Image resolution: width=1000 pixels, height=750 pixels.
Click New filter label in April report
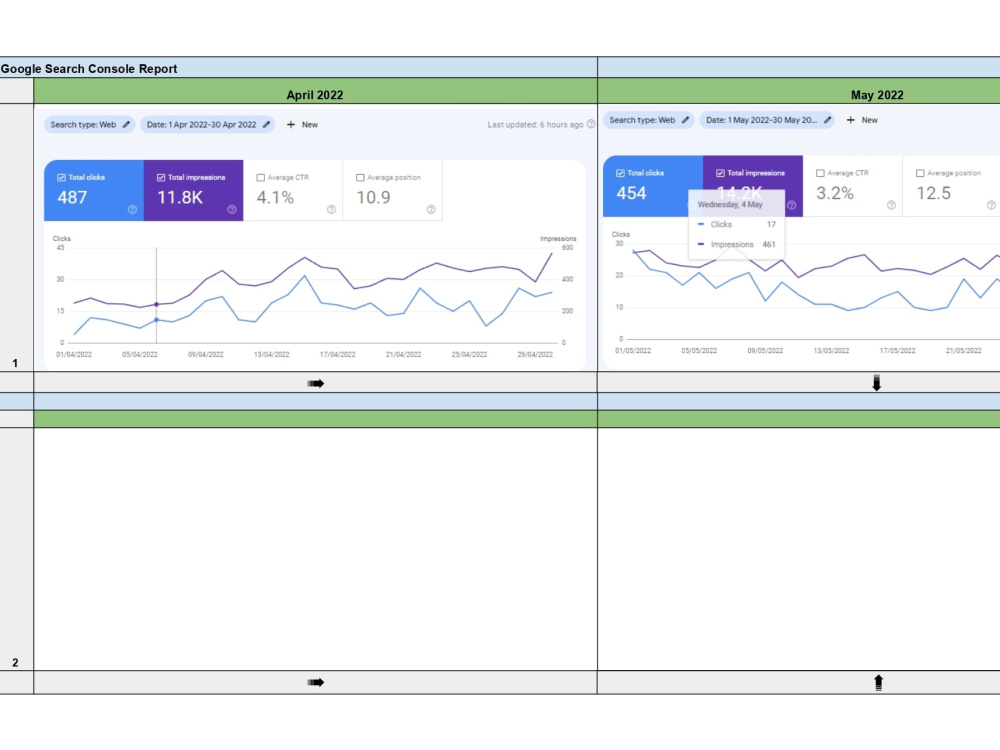(310, 125)
